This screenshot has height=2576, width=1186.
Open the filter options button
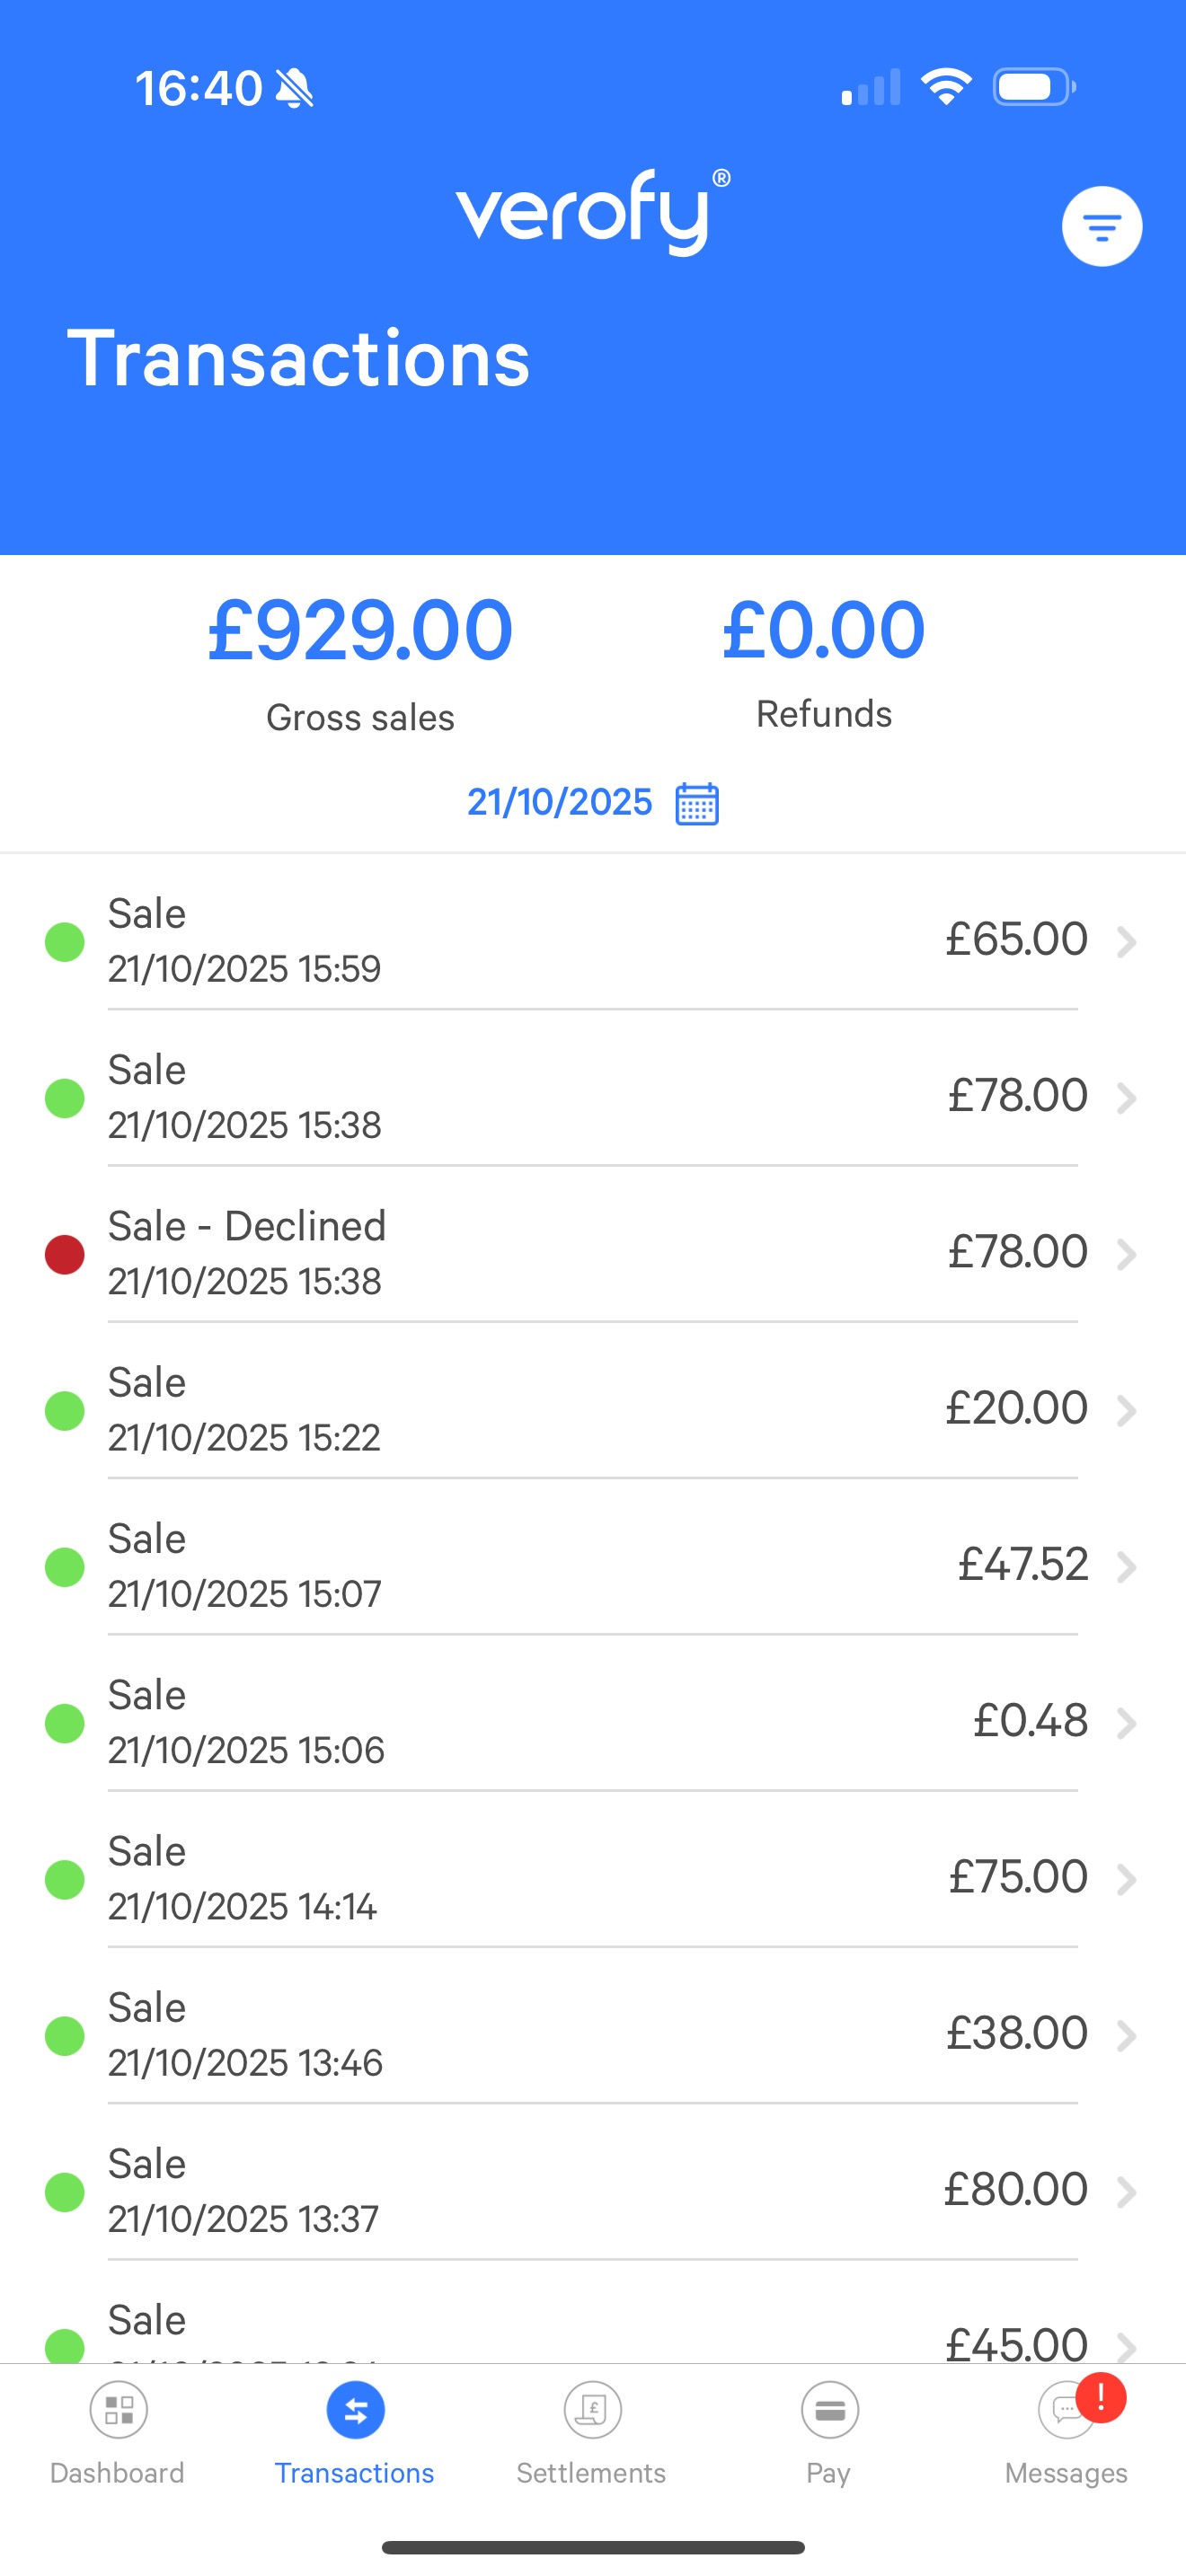pyautogui.click(x=1101, y=227)
